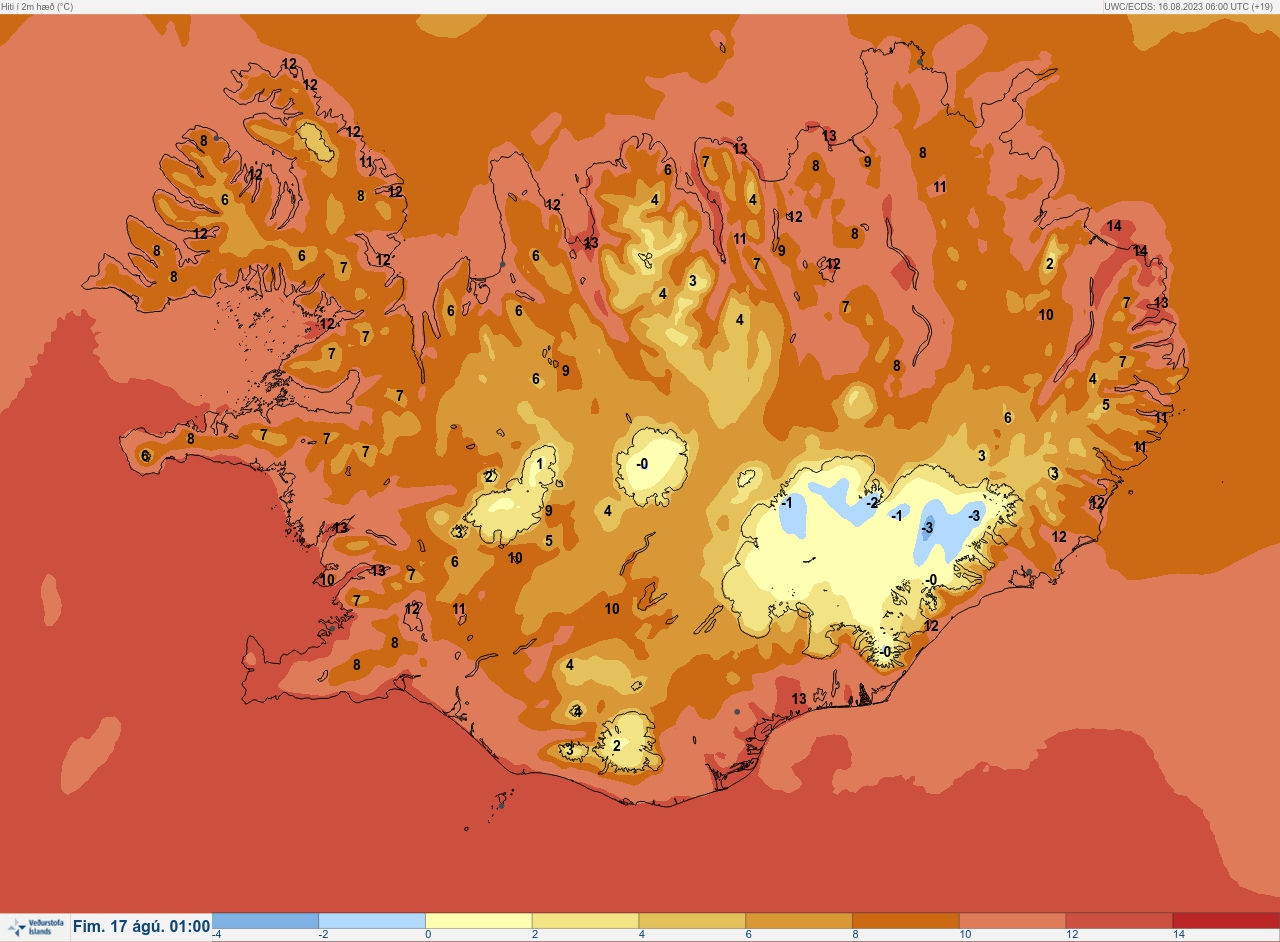Select the red 12 to 14 legend swatch

[1119, 921]
